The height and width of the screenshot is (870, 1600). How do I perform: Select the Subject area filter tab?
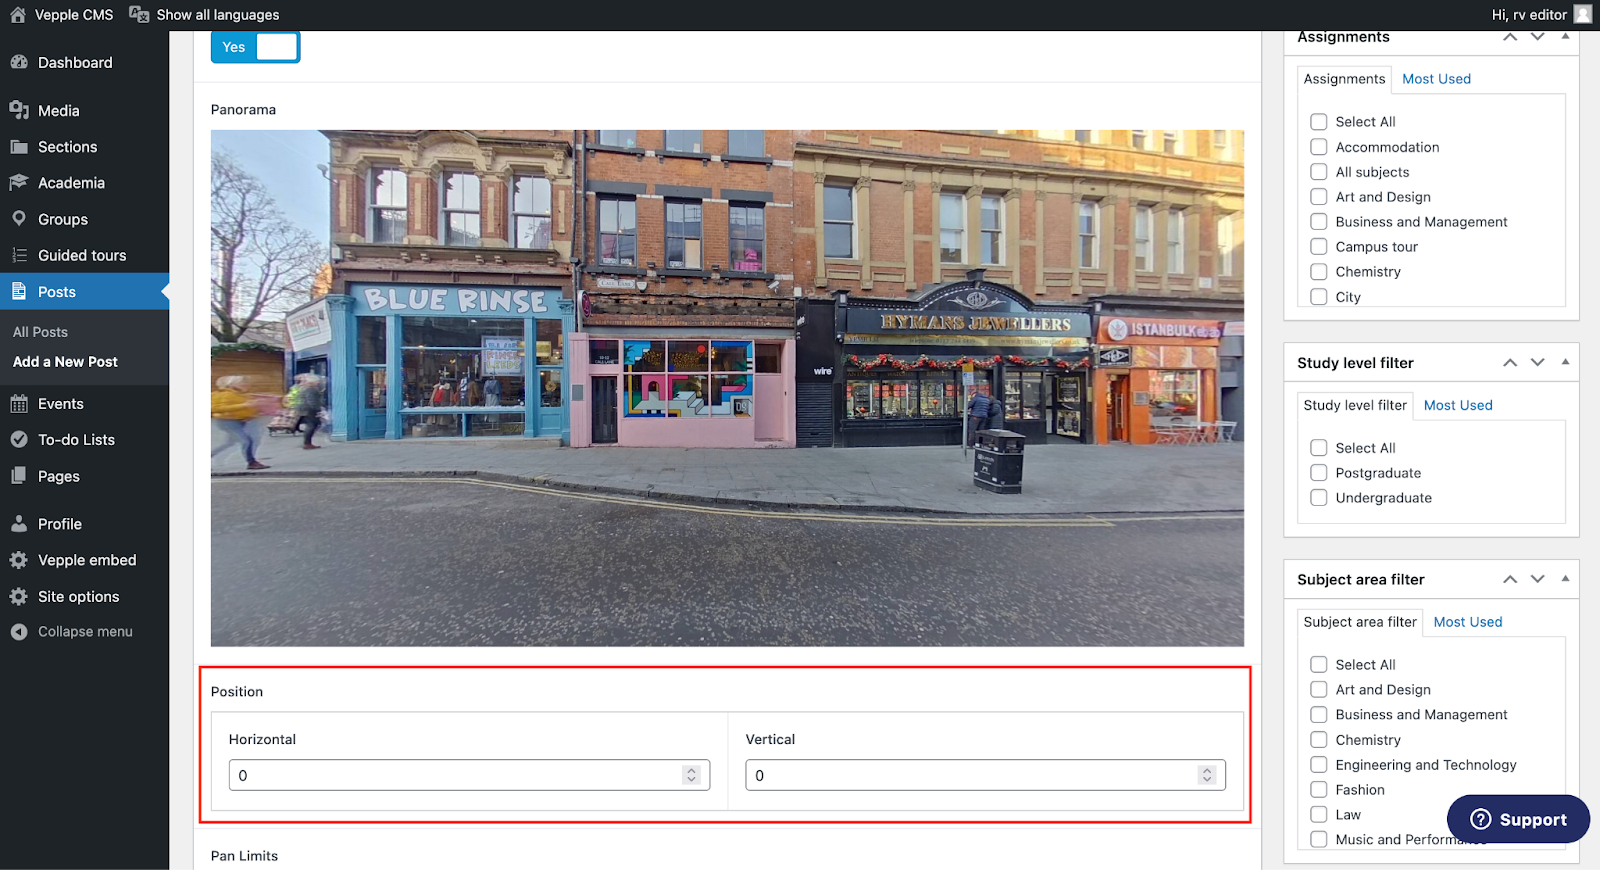click(1360, 622)
